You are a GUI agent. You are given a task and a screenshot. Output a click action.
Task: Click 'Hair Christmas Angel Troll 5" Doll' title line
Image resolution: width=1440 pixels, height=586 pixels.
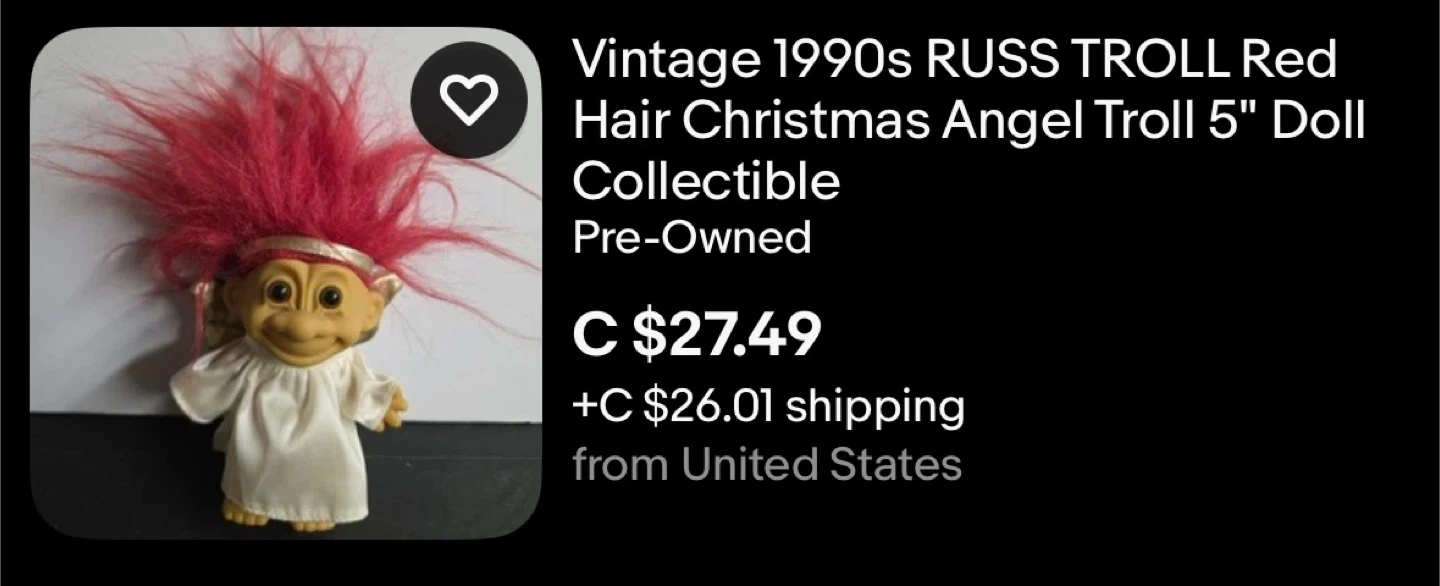pos(968,121)
